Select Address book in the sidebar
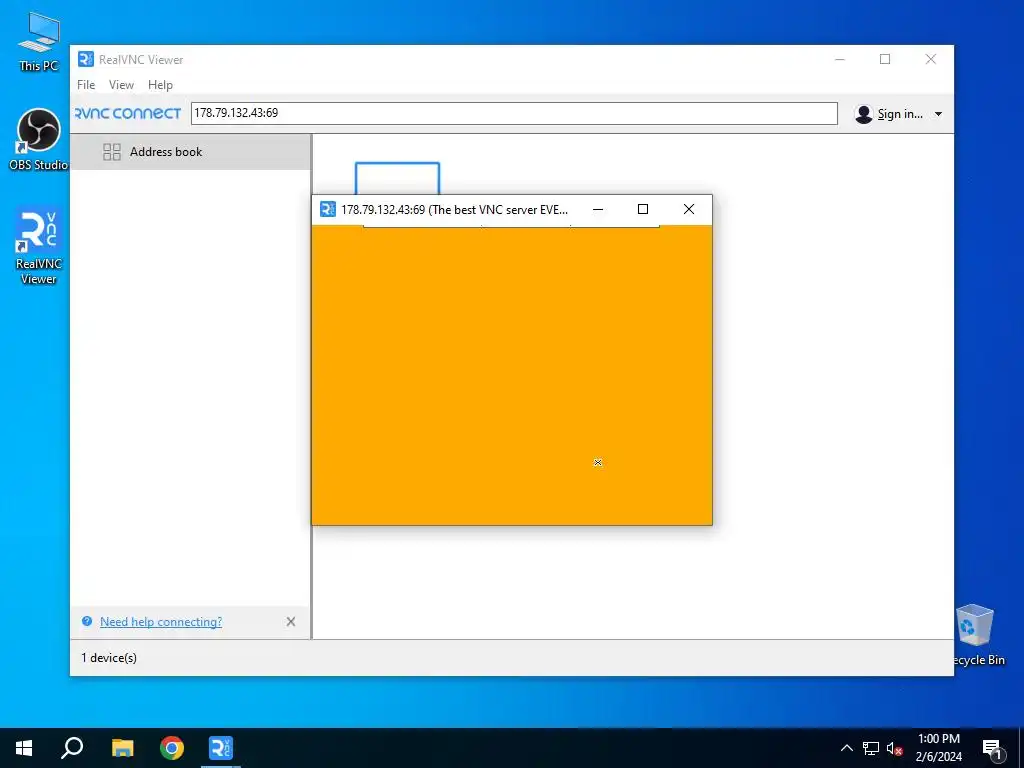1024x768 pixels. tap(190, 152)
